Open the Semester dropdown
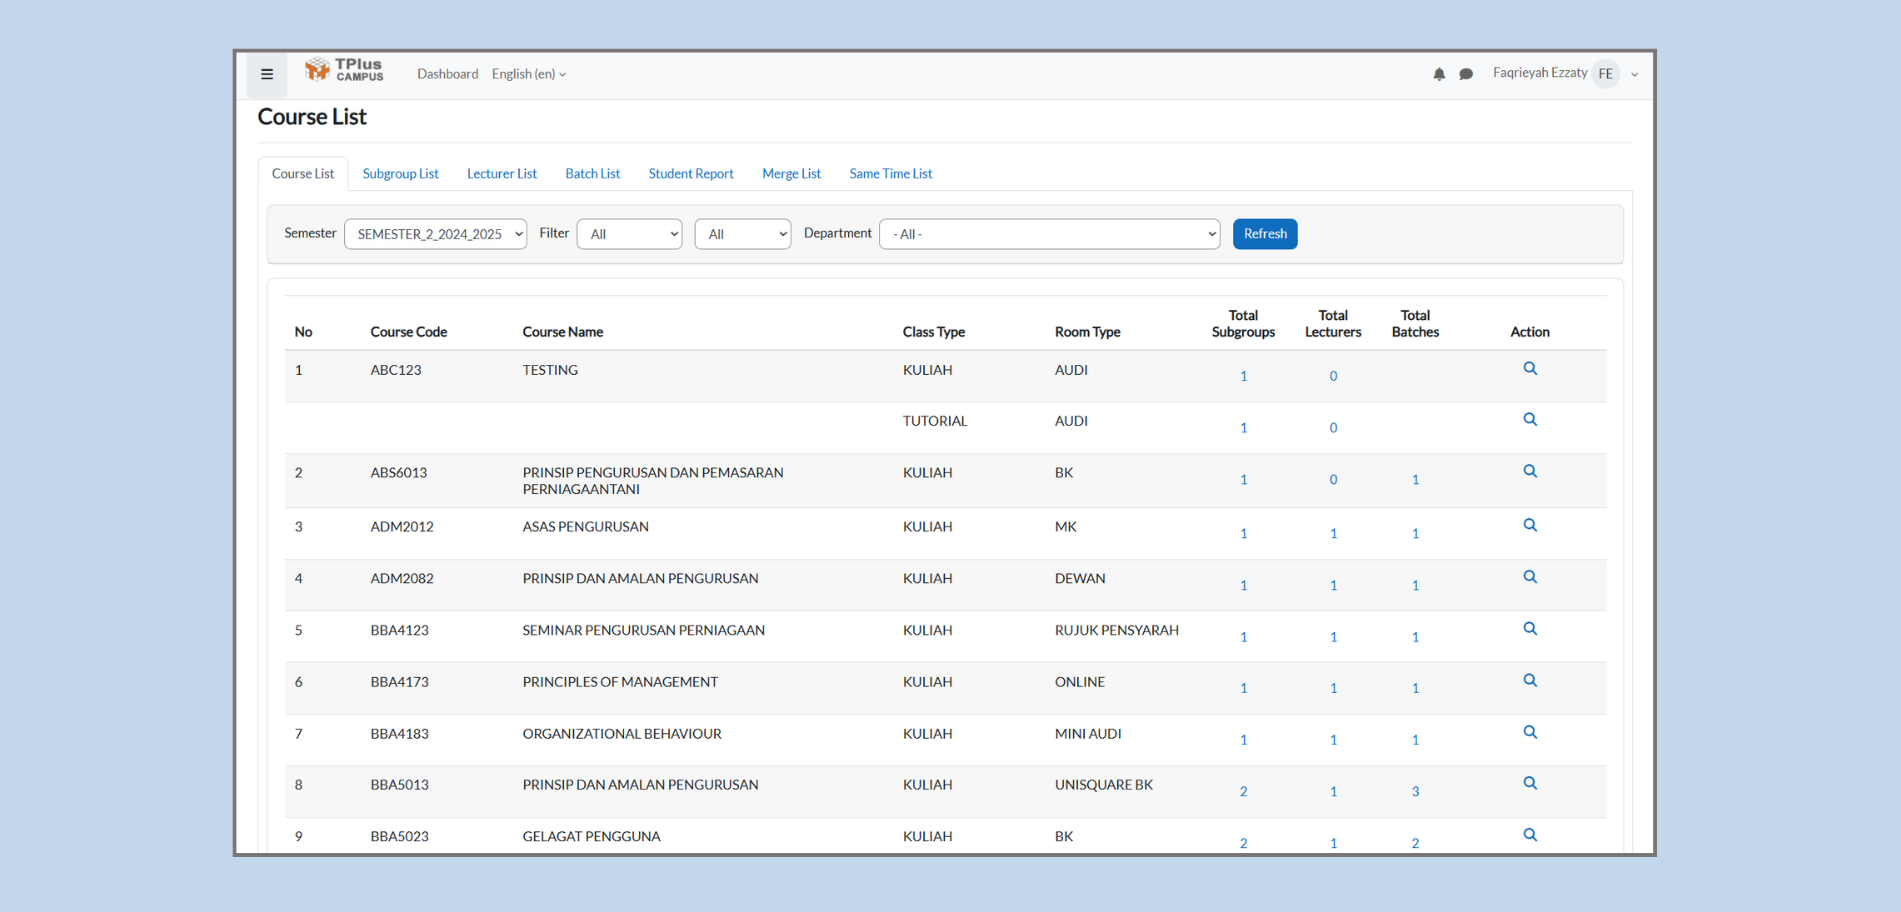The width and height of the screenshot is (1901, 912). (x=435, y=234)
